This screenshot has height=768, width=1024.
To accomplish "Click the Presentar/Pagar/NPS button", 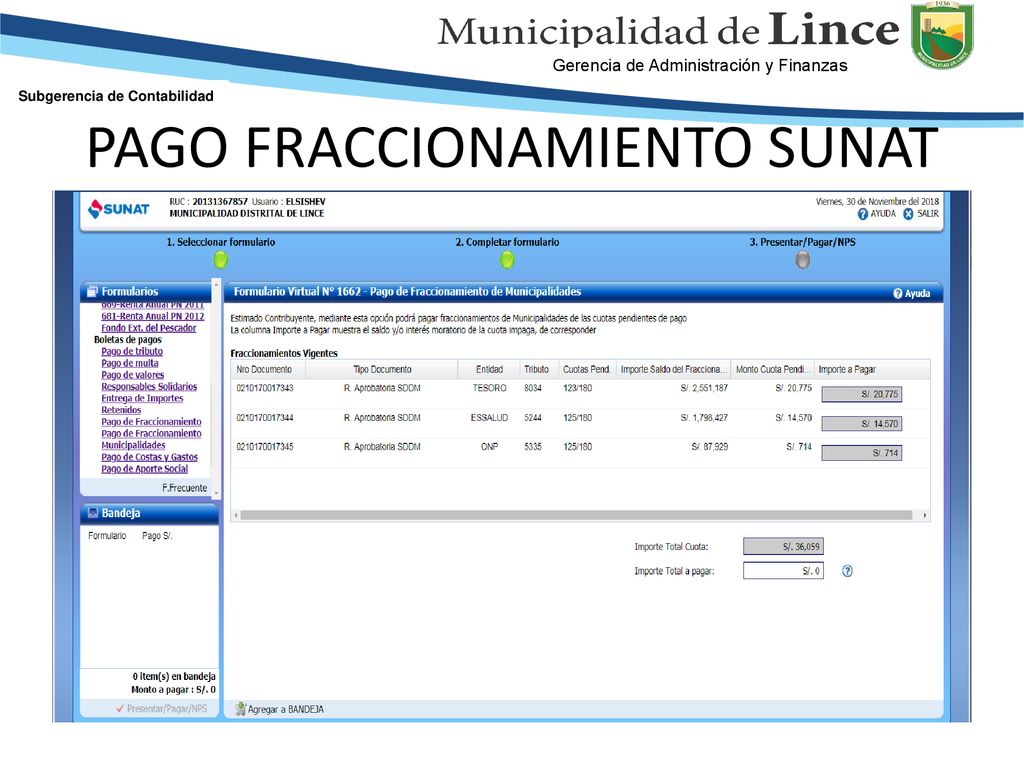I will (x=161, y=709).
